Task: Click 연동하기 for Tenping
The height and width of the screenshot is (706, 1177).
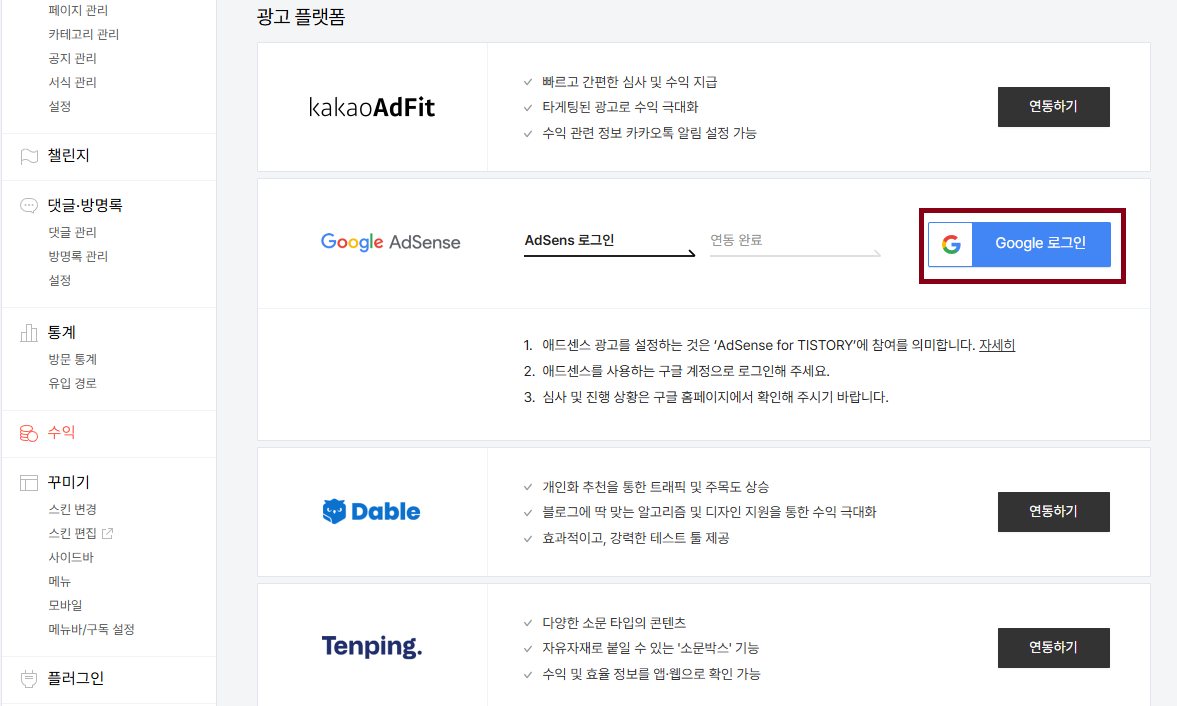Action: [x=1053, y=647]
